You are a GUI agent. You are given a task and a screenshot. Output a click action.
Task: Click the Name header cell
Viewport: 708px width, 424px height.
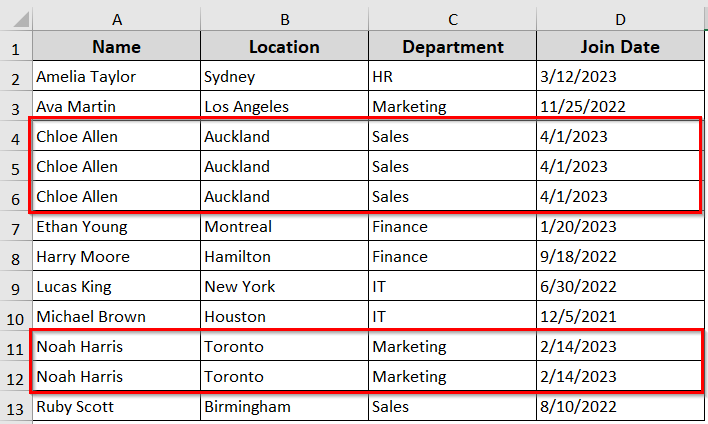point(116,47)
